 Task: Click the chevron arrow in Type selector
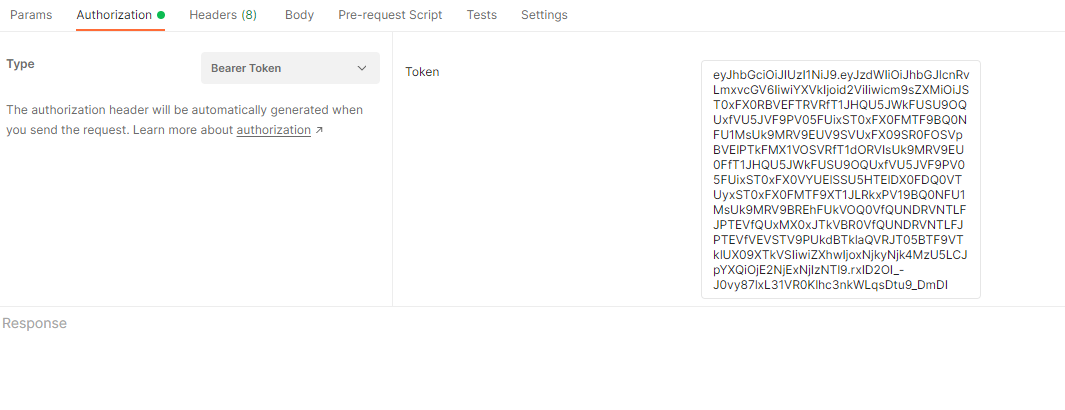point(362,68)
